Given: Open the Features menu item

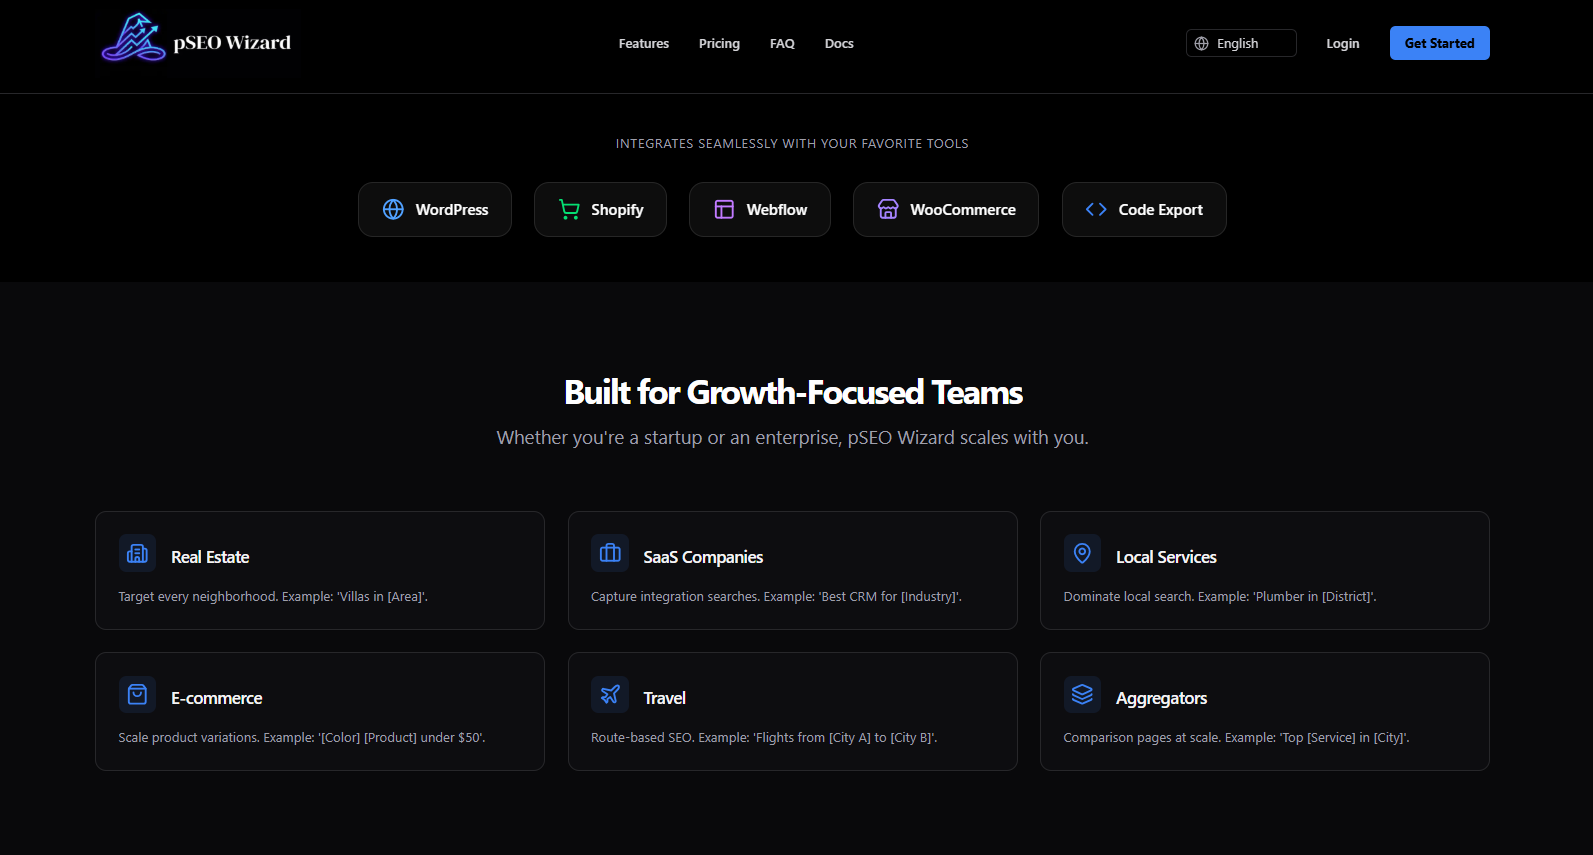Looking at the screenshot, I should (644, 44).
